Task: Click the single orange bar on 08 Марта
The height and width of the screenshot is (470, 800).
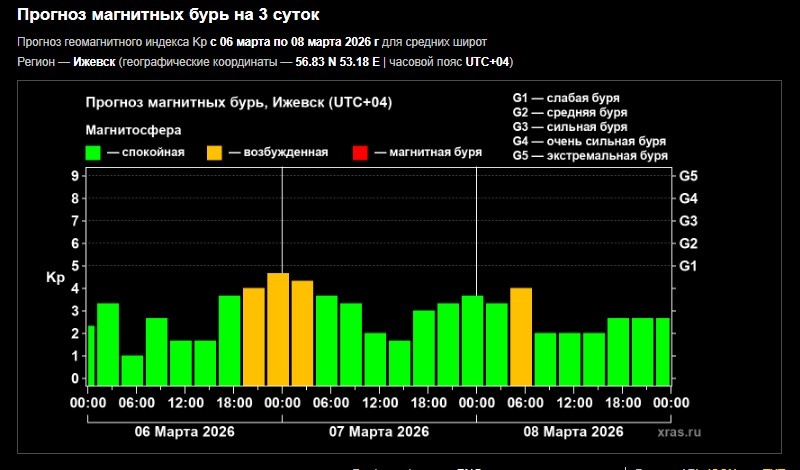Action: (x=521, y=337)
